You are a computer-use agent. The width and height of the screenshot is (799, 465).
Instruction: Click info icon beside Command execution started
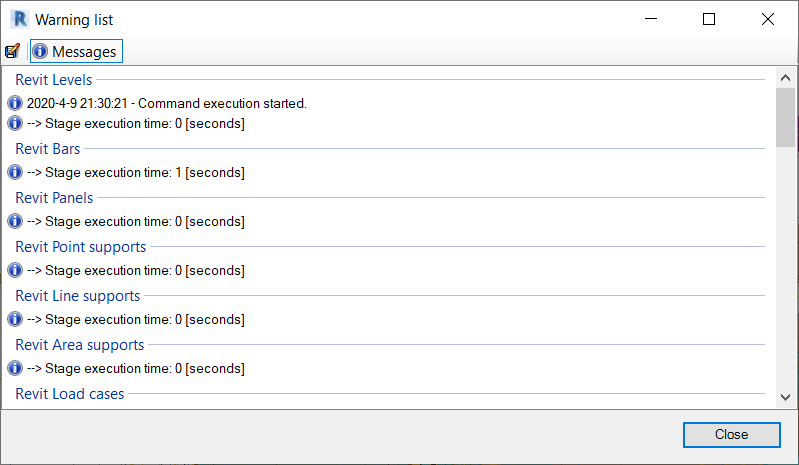pos(15,103)
